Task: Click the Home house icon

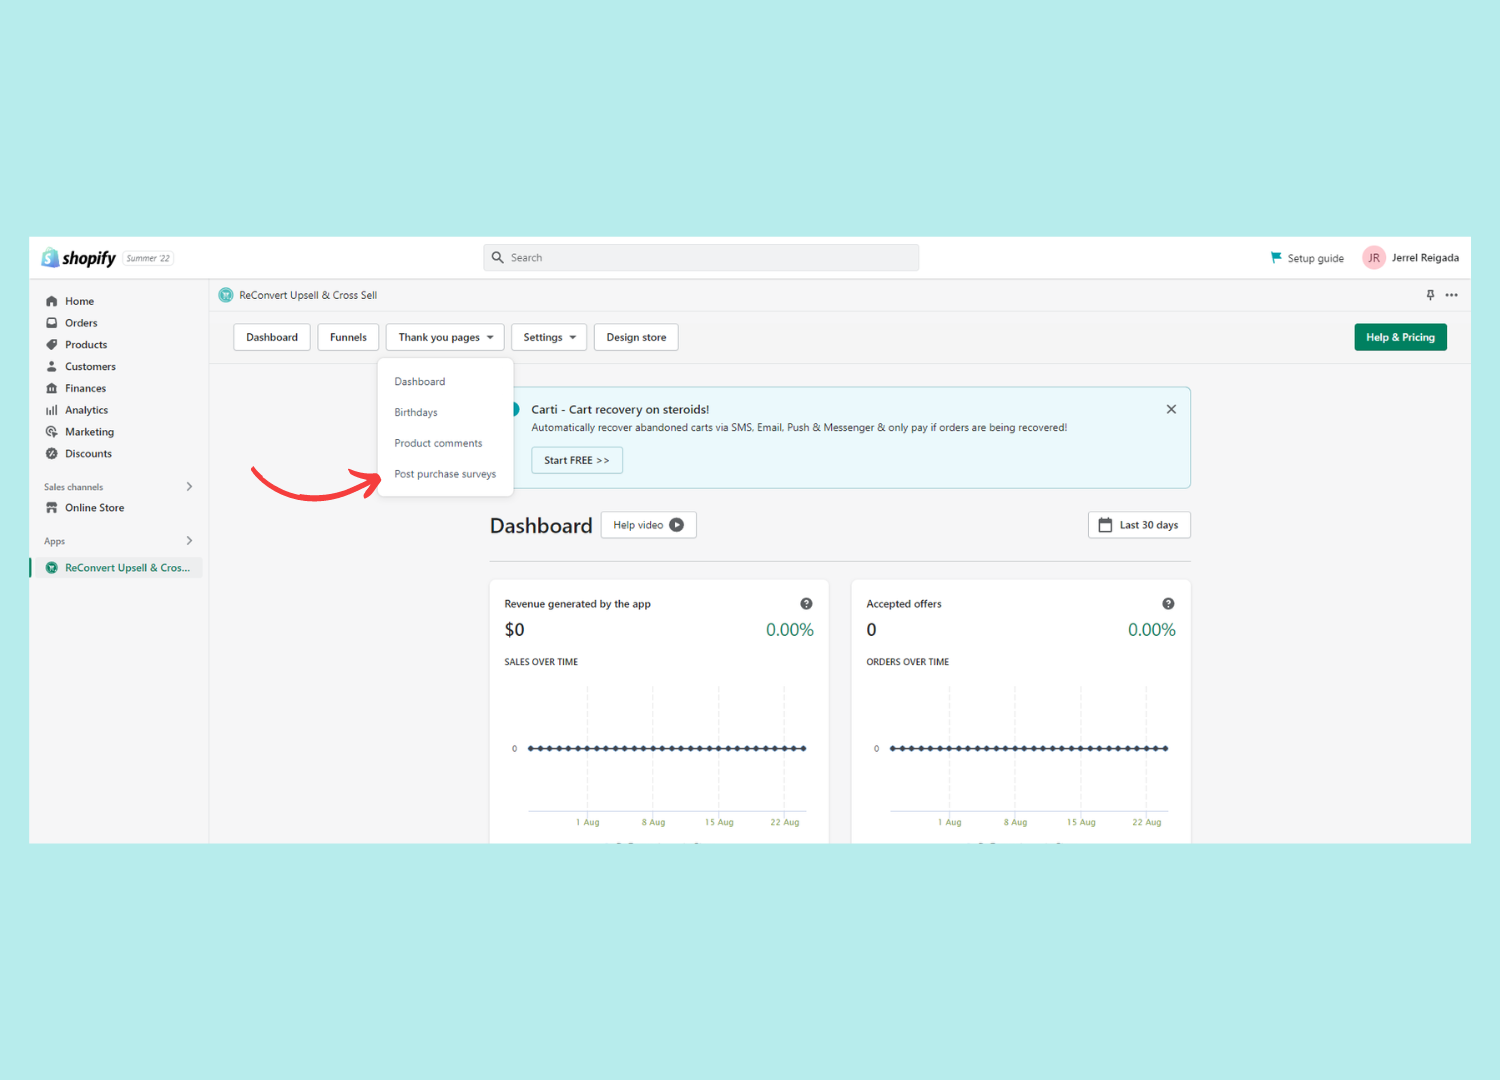Action: (52, 301)
